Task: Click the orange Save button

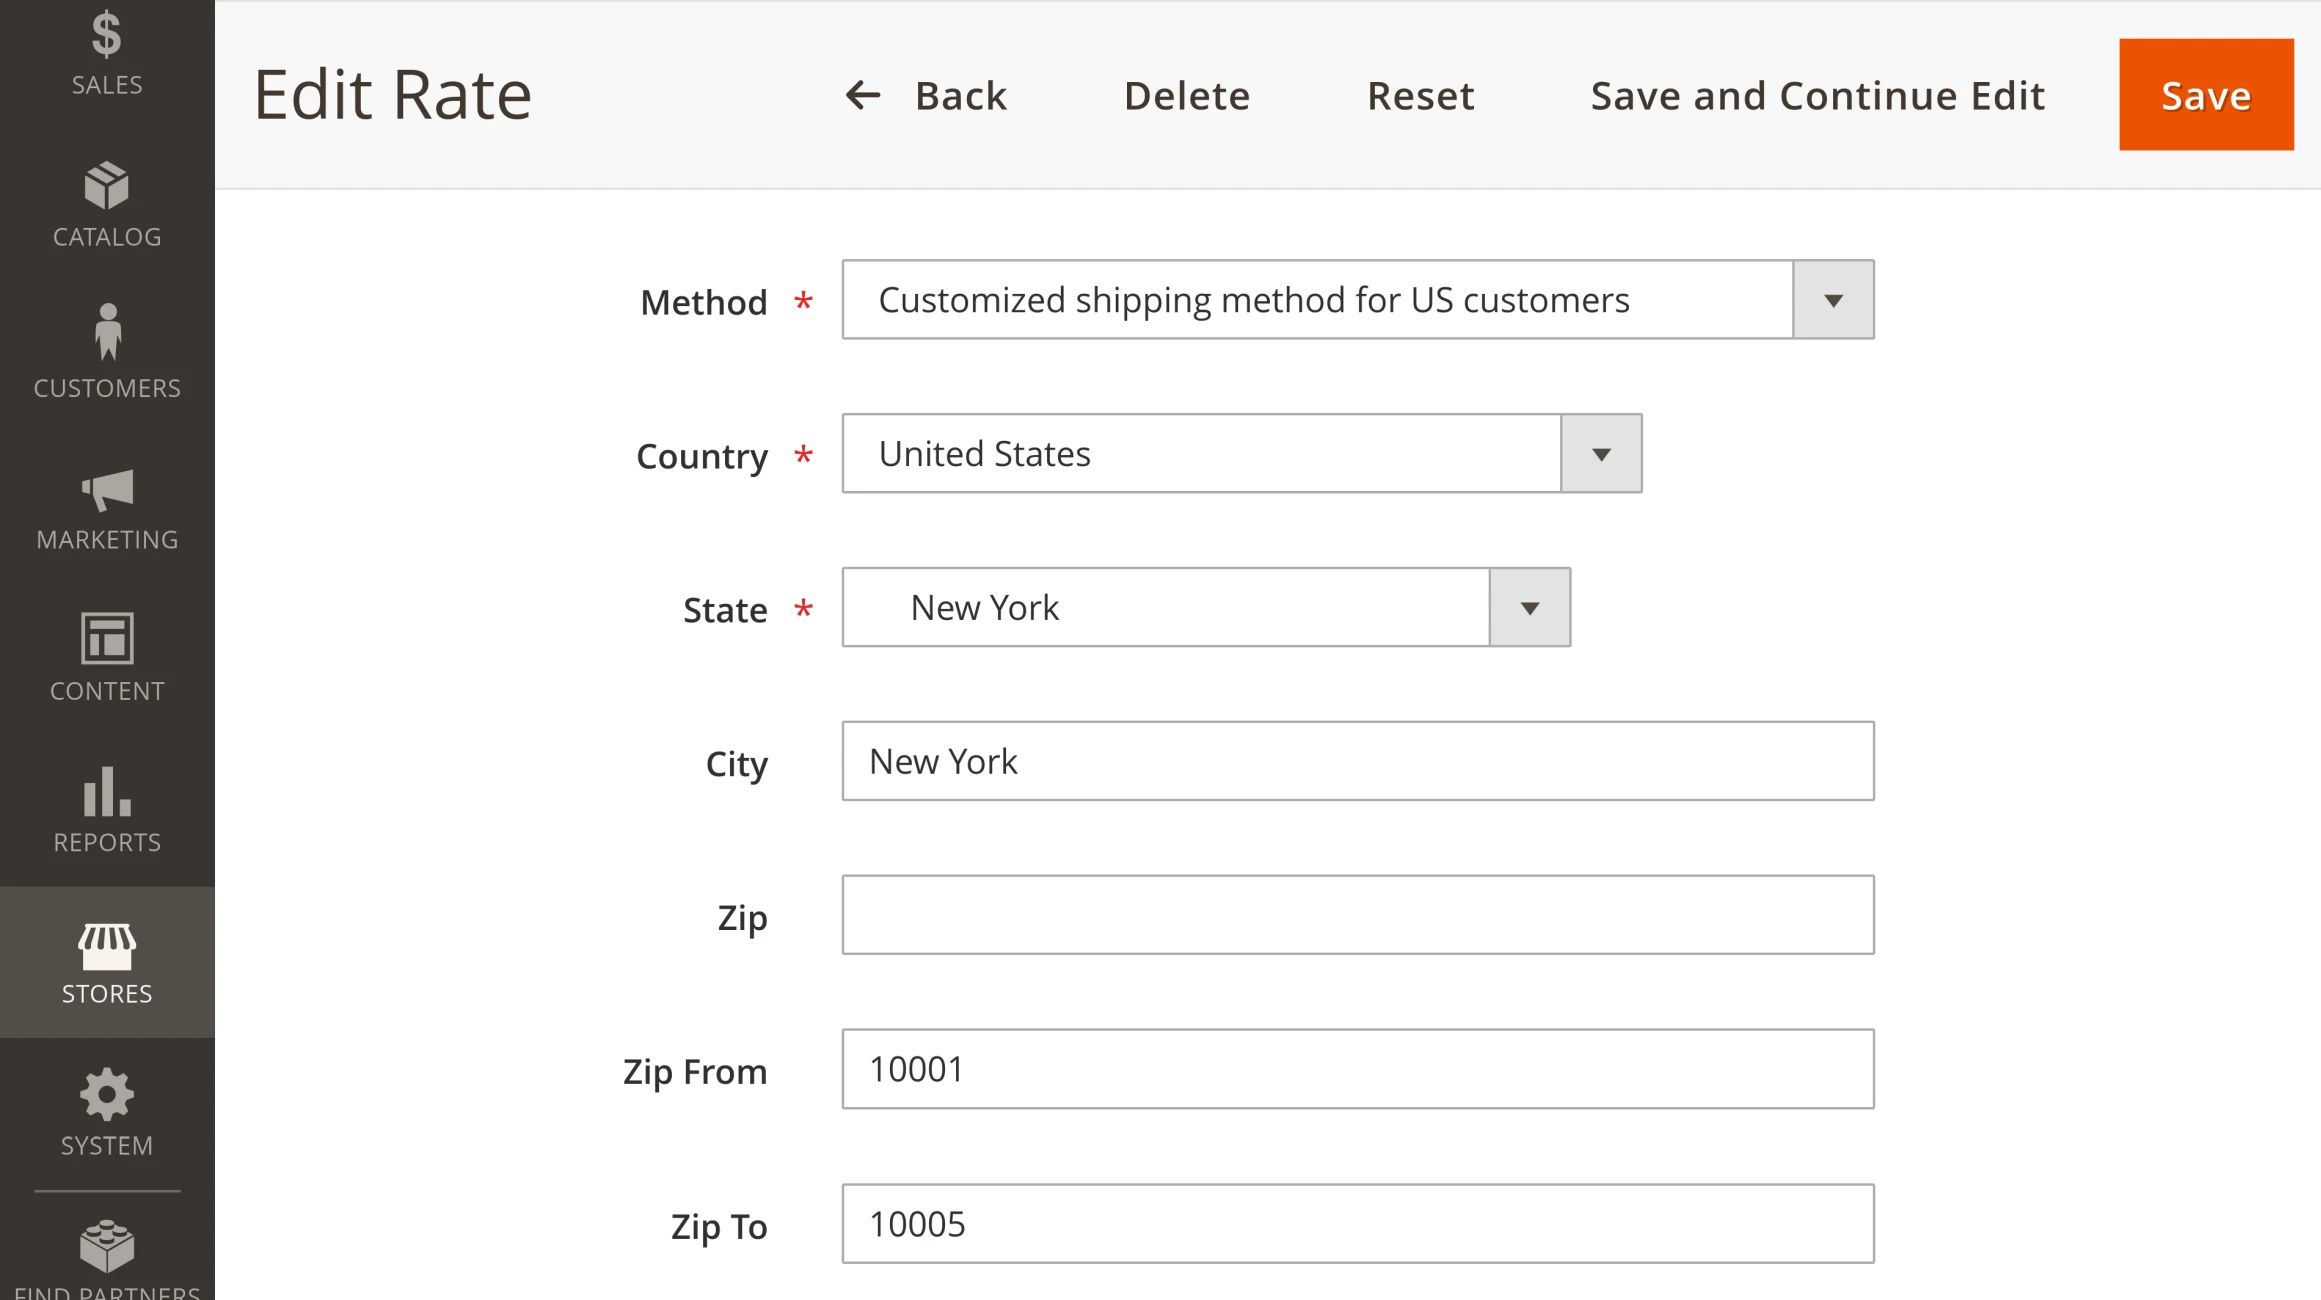Action: pyautogui.click(x=2205, y=95)
